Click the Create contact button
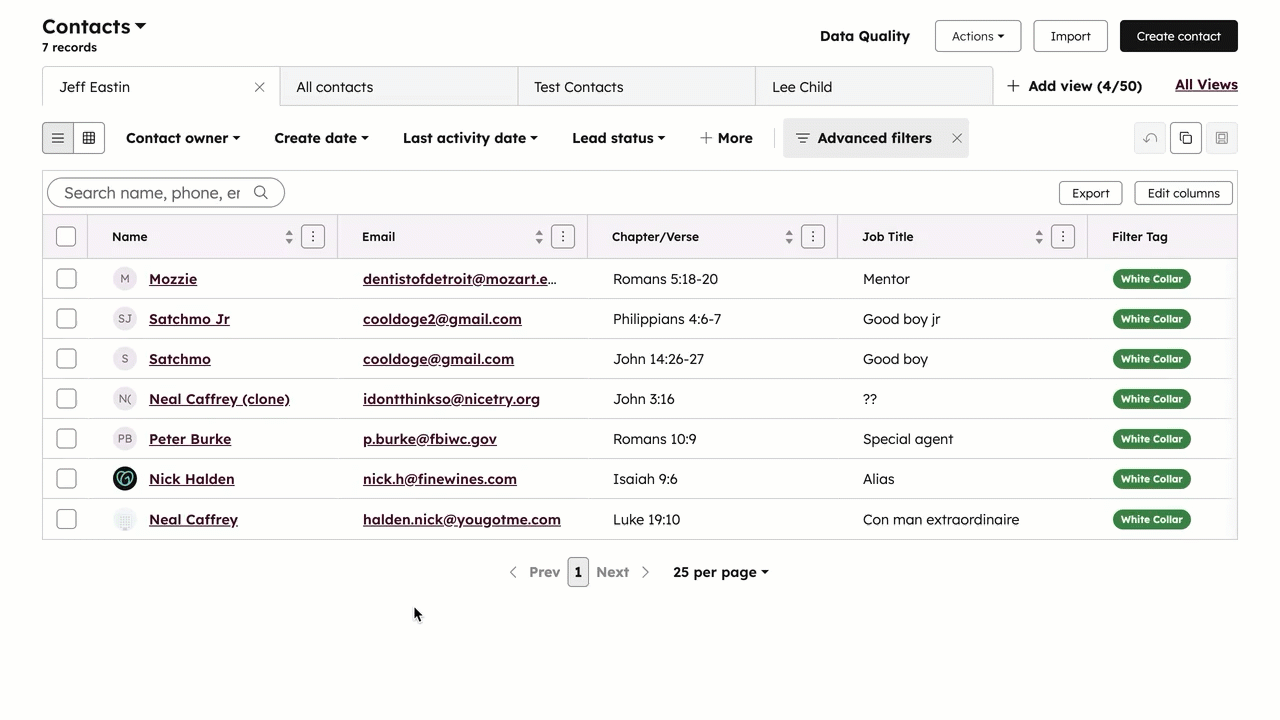Image resolution: width=1280 pixels, height=720 pixels. [x=1178, y=36]
